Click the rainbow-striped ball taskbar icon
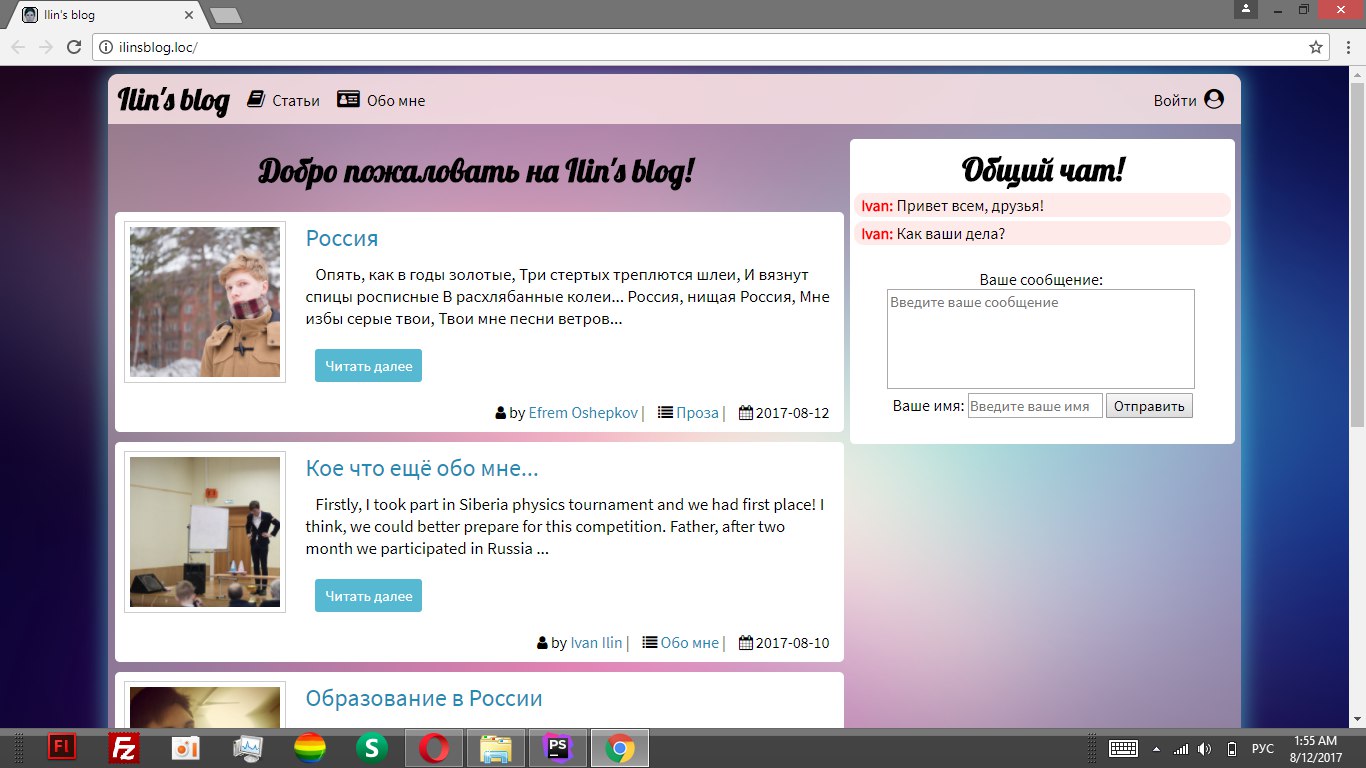 pos(310,748)
